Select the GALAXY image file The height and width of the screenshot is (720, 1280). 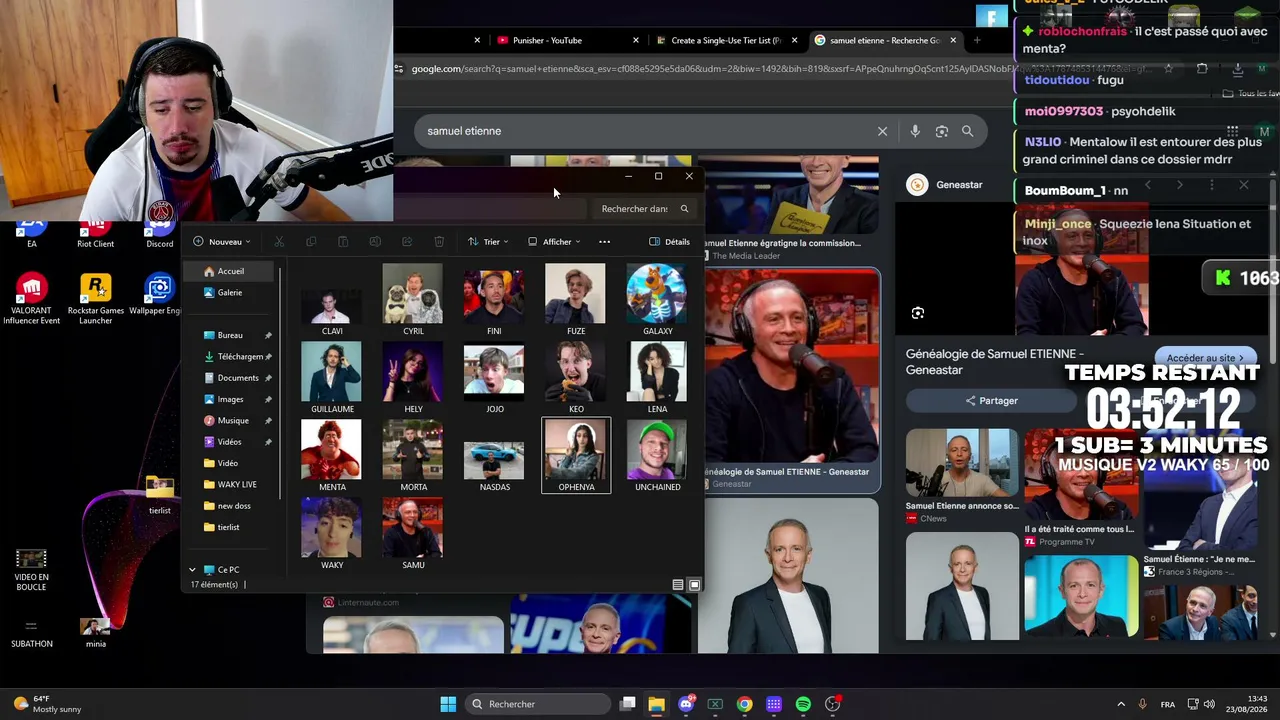click(x=657, y=300)
